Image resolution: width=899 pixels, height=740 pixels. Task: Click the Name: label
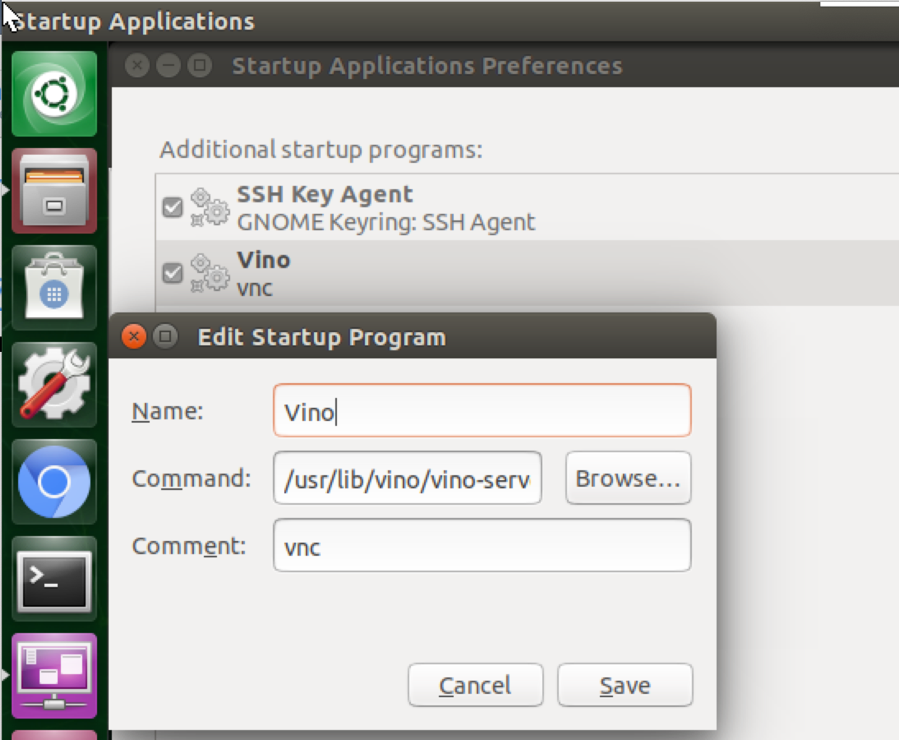click(168, 411)
